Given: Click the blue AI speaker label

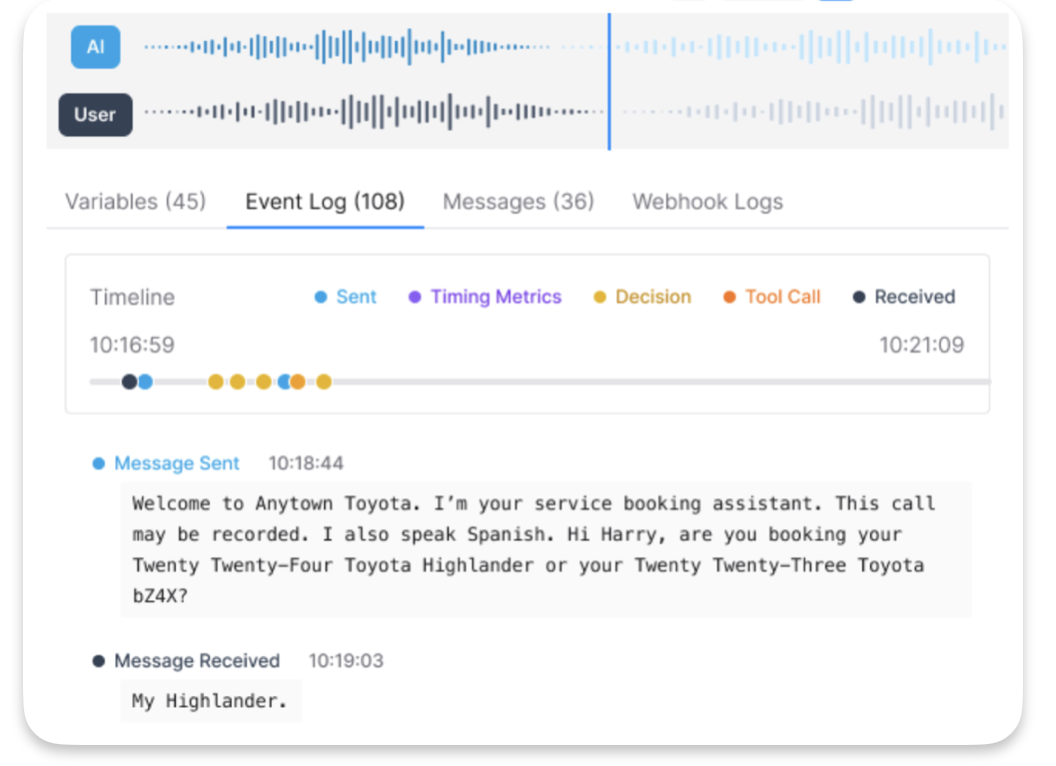Looking at the screenshot, I should (95, 48).
